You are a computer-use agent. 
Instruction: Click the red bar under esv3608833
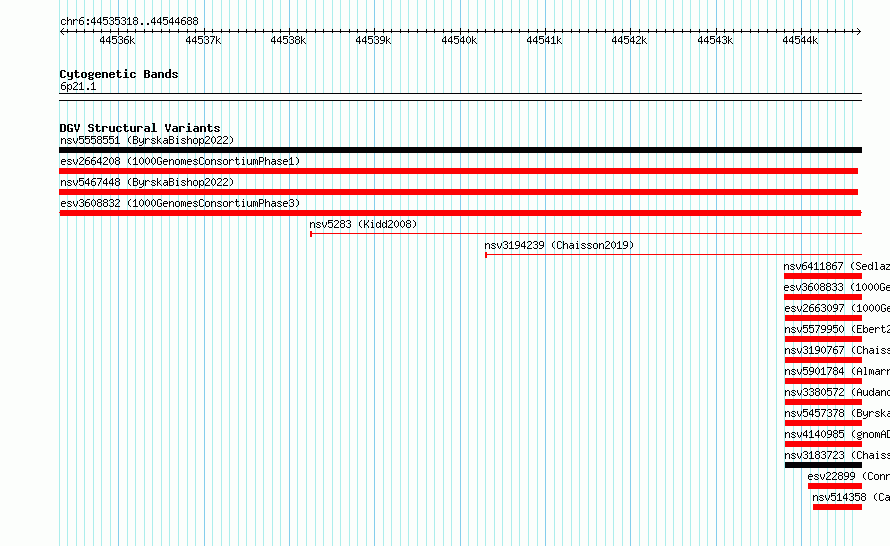pyautogui.click(x=823, y=297)
